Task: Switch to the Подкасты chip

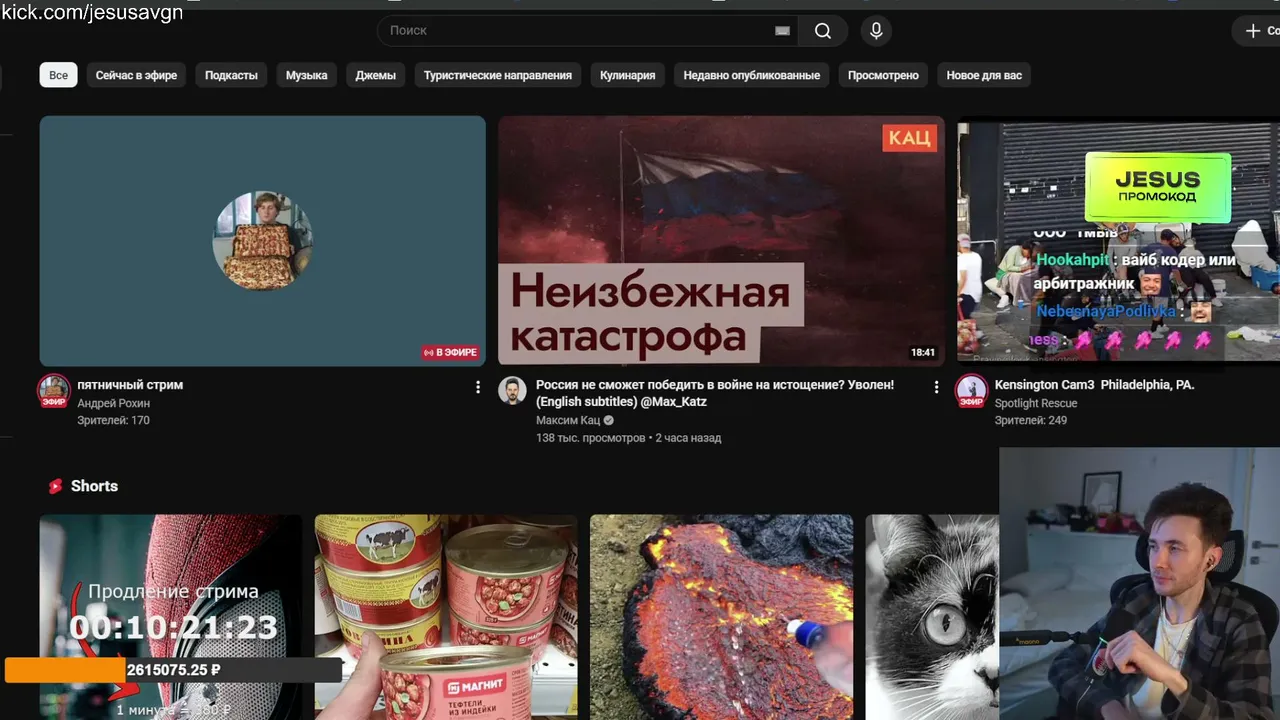Action: tap(231, 75)
